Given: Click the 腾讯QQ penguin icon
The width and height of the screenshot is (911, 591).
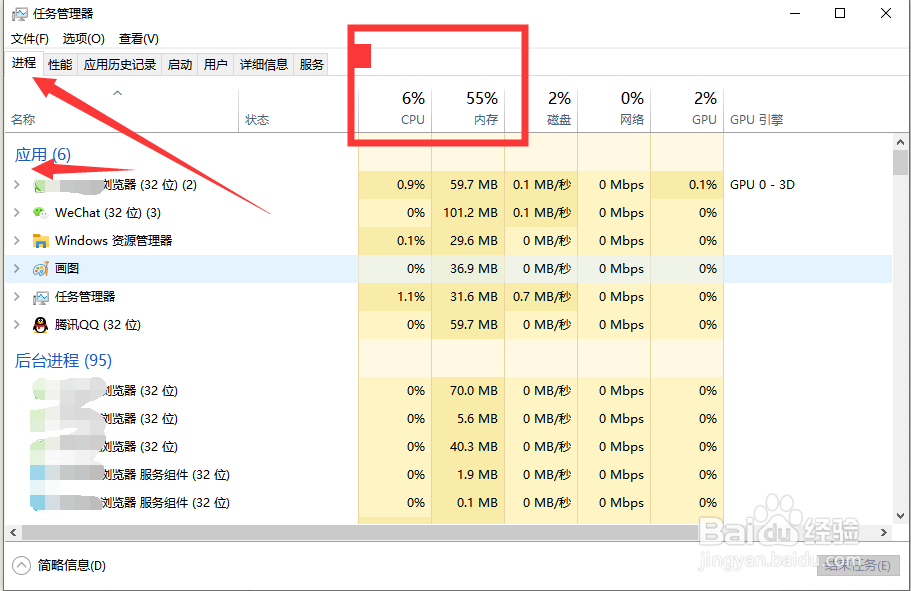Looking at the screenshot, I should coord(40,325).
